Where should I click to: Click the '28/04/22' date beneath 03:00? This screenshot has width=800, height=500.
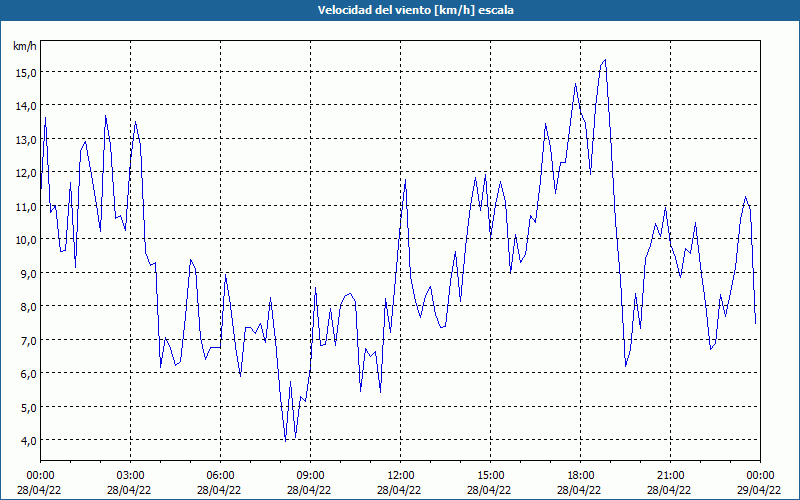(129, 490)
